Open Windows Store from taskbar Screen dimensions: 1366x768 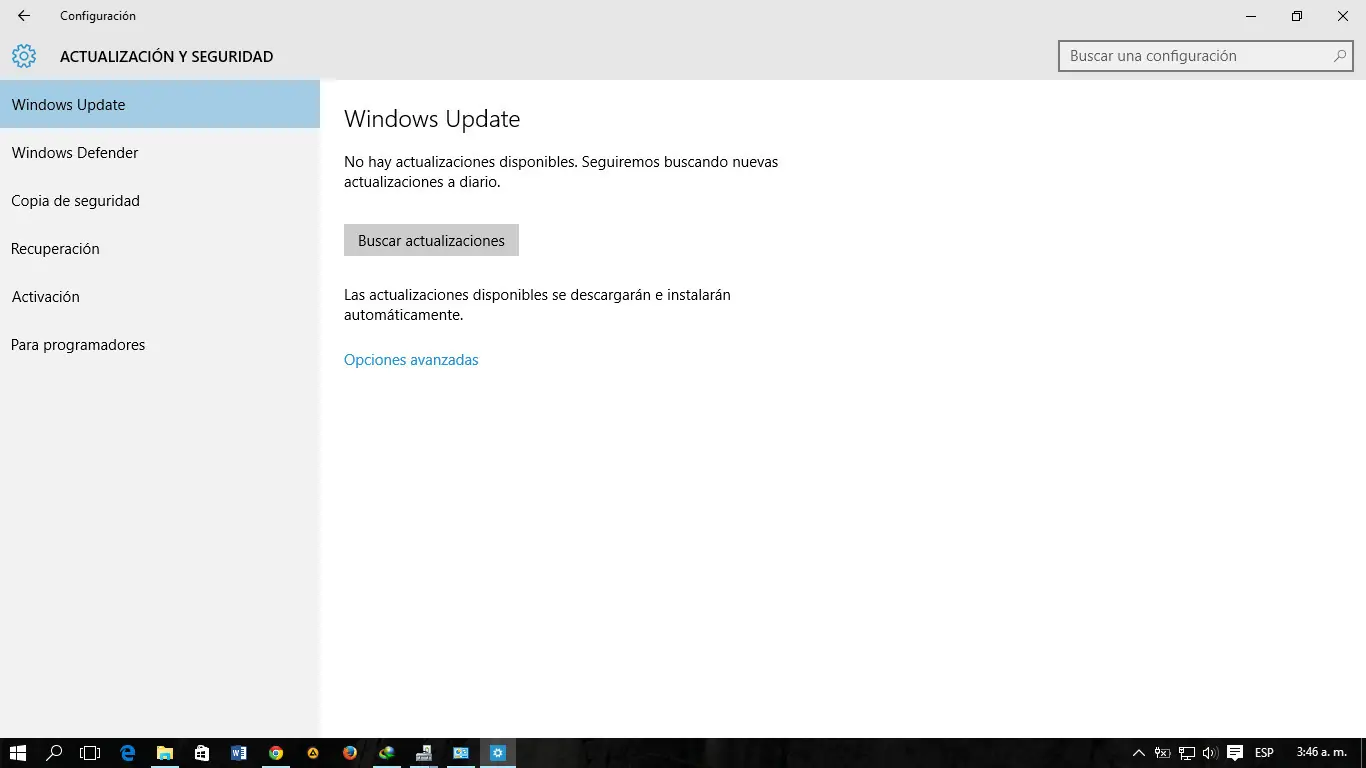(x=202, y=753)
